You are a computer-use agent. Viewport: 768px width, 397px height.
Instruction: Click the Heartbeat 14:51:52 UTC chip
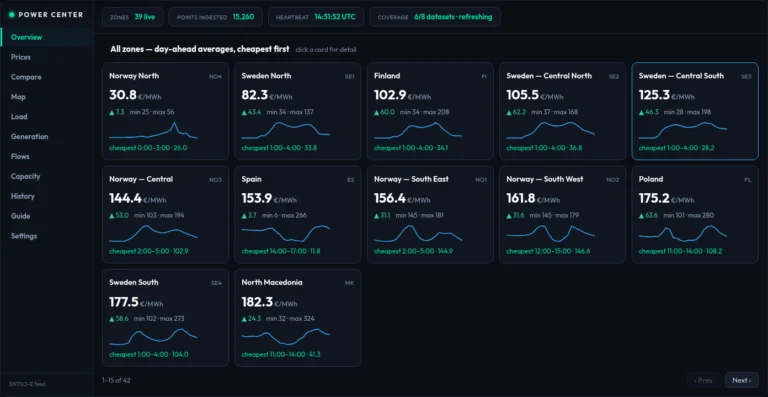pos(316,17)
